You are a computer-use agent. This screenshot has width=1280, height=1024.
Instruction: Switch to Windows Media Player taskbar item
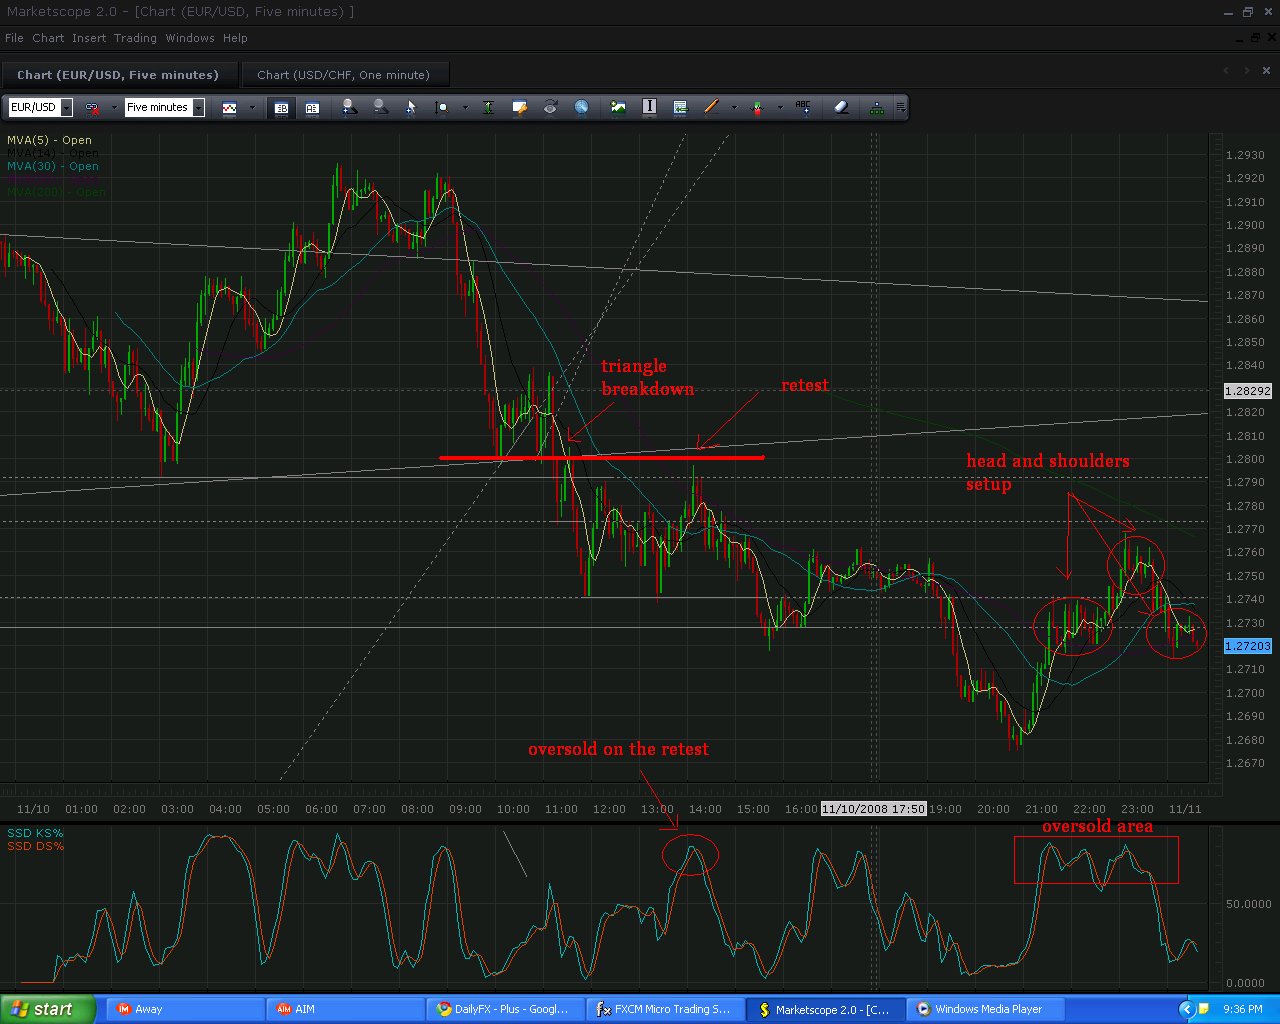(x=985, y=1009)
